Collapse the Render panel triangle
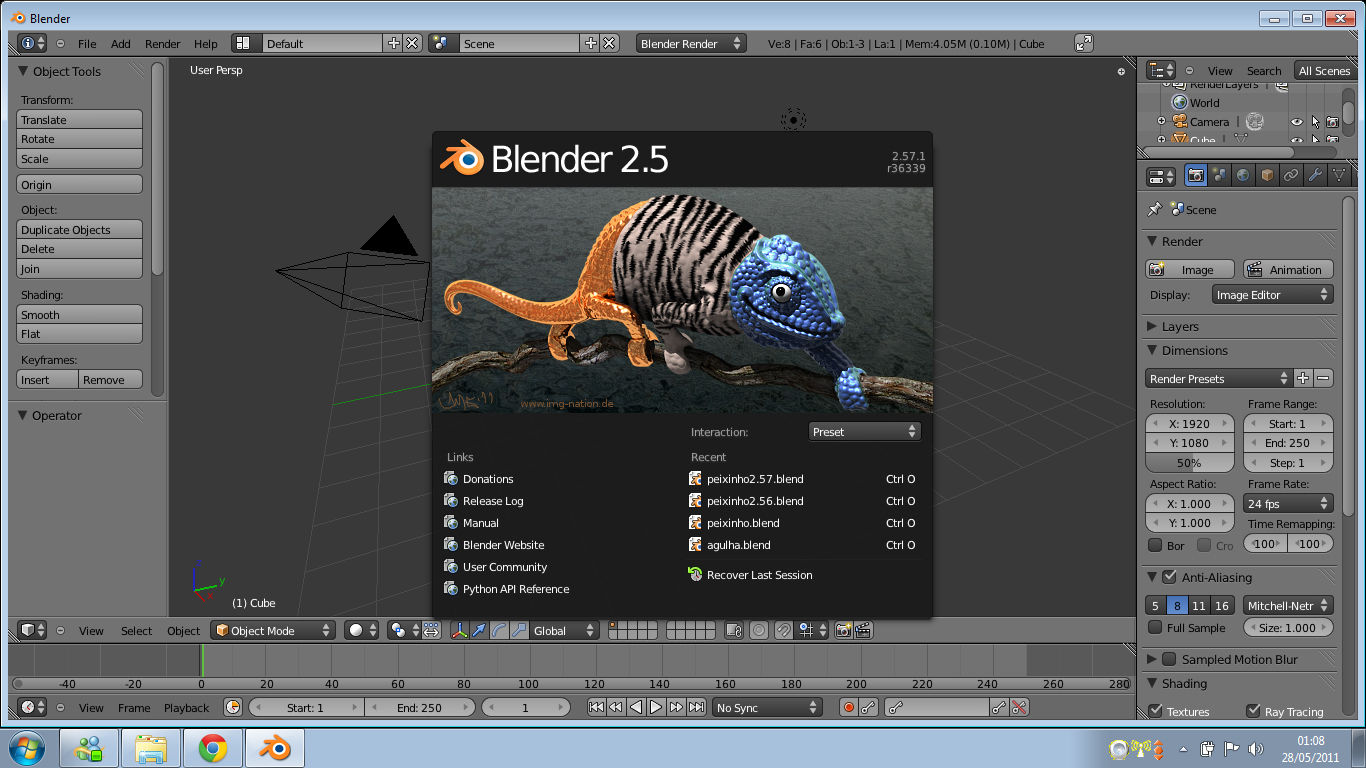Image resolution: width=1366 pixels, height=768 pixels. [x=1153, y=242]
